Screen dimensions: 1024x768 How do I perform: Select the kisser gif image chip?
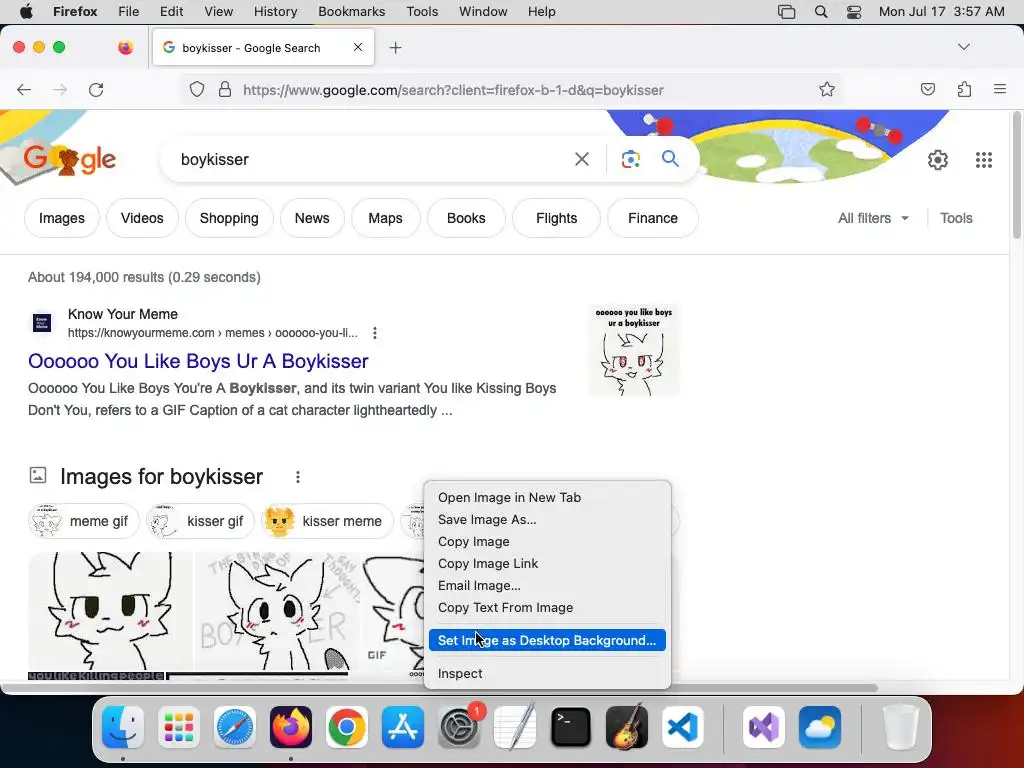199,521
